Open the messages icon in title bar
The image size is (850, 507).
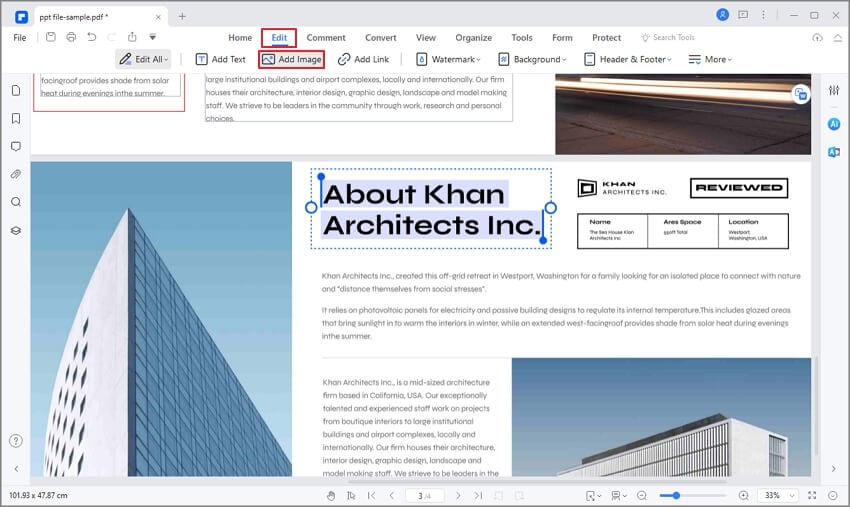coord(743,15)
